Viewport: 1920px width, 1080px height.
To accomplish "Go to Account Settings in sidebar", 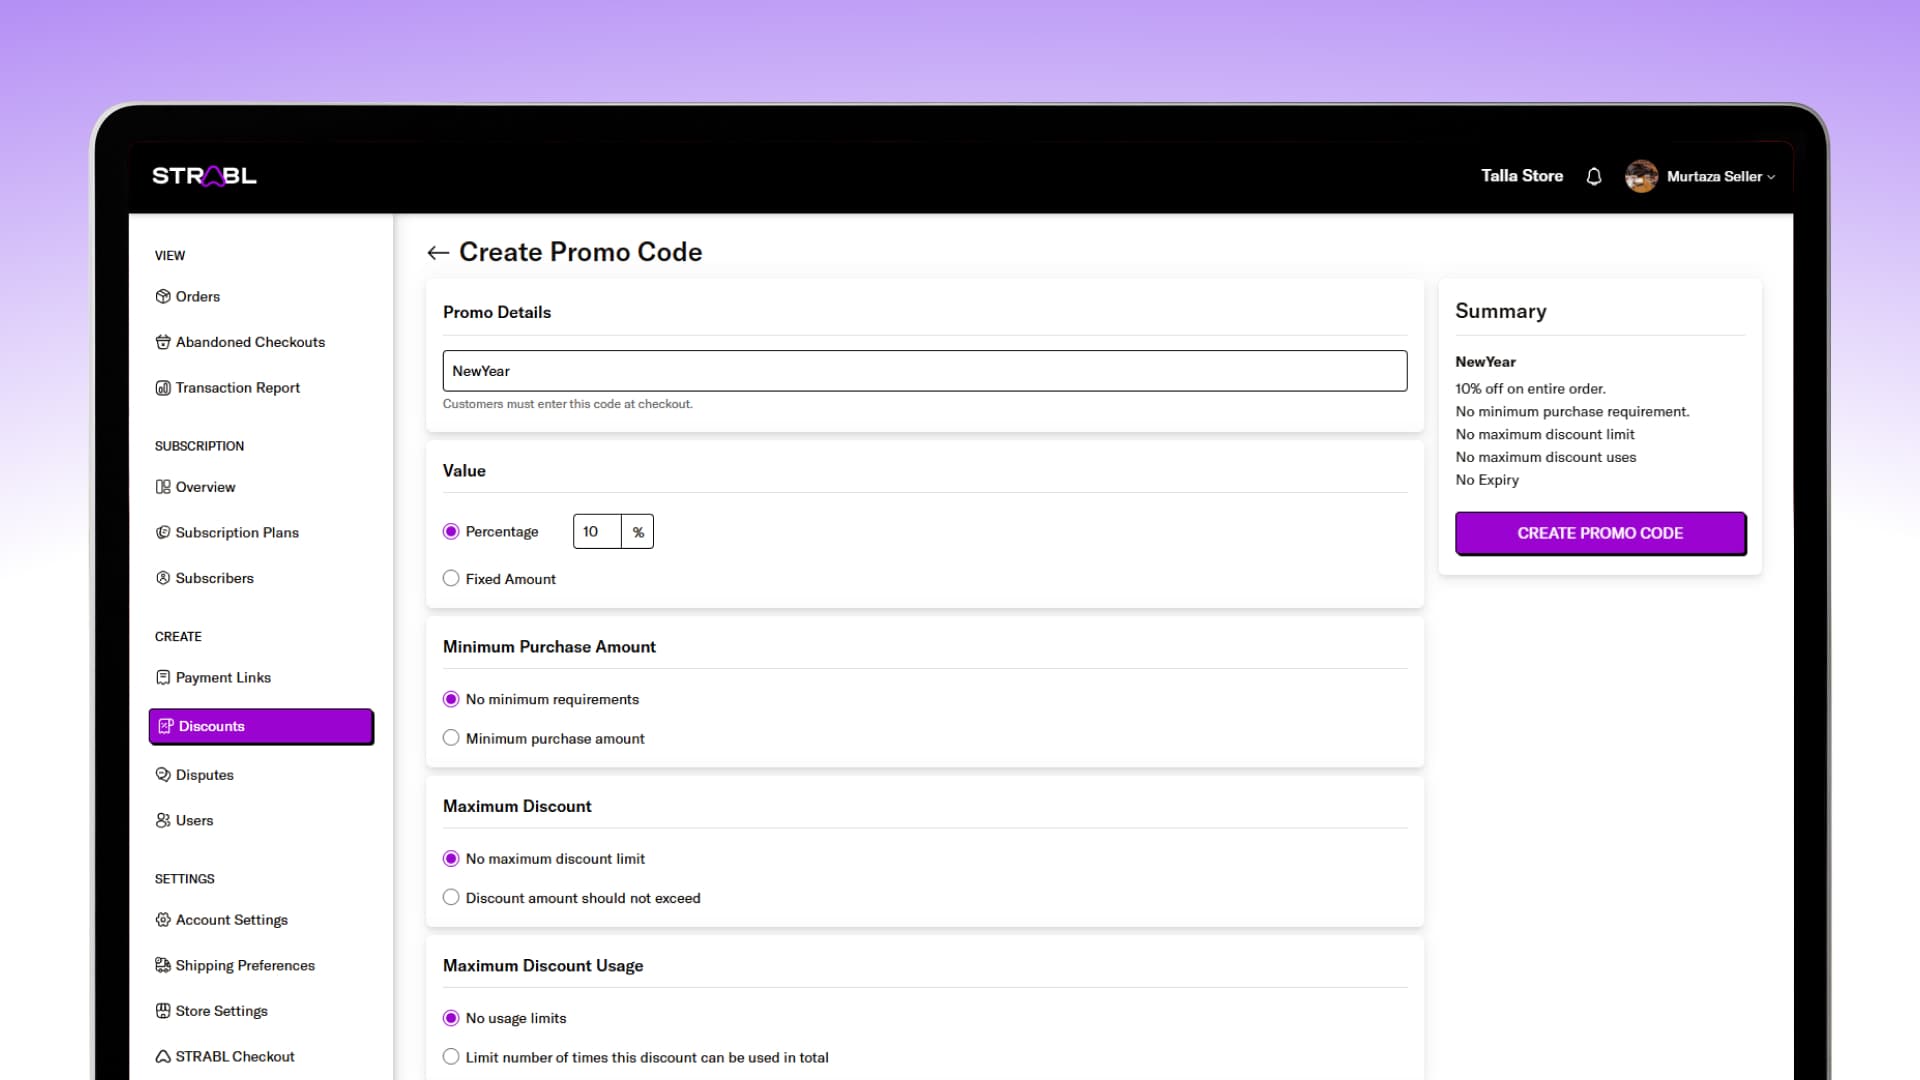I will pyautogui.click(x=231, y=920).
